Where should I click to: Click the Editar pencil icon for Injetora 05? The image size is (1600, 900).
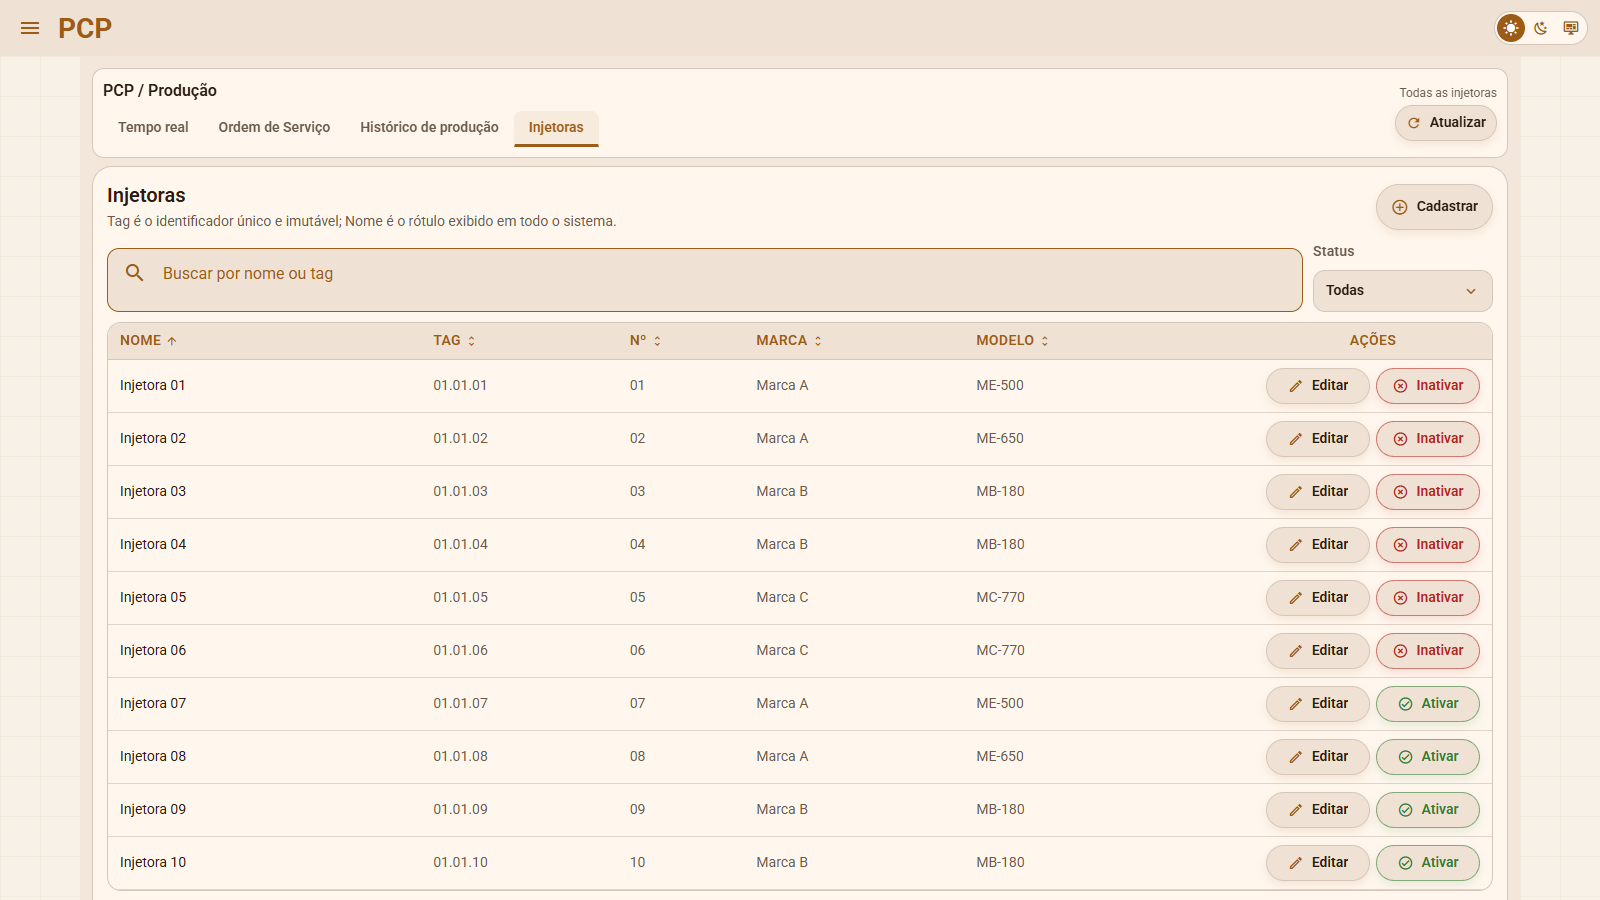click(1295, 598)
